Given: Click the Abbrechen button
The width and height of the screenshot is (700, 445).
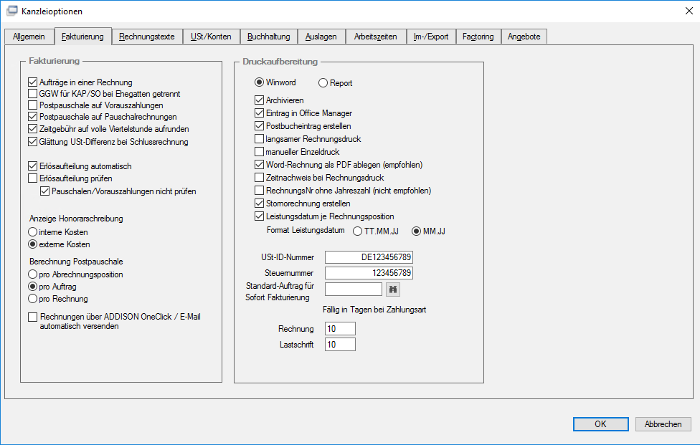Looking at the screenshot, I should (663, 424).
